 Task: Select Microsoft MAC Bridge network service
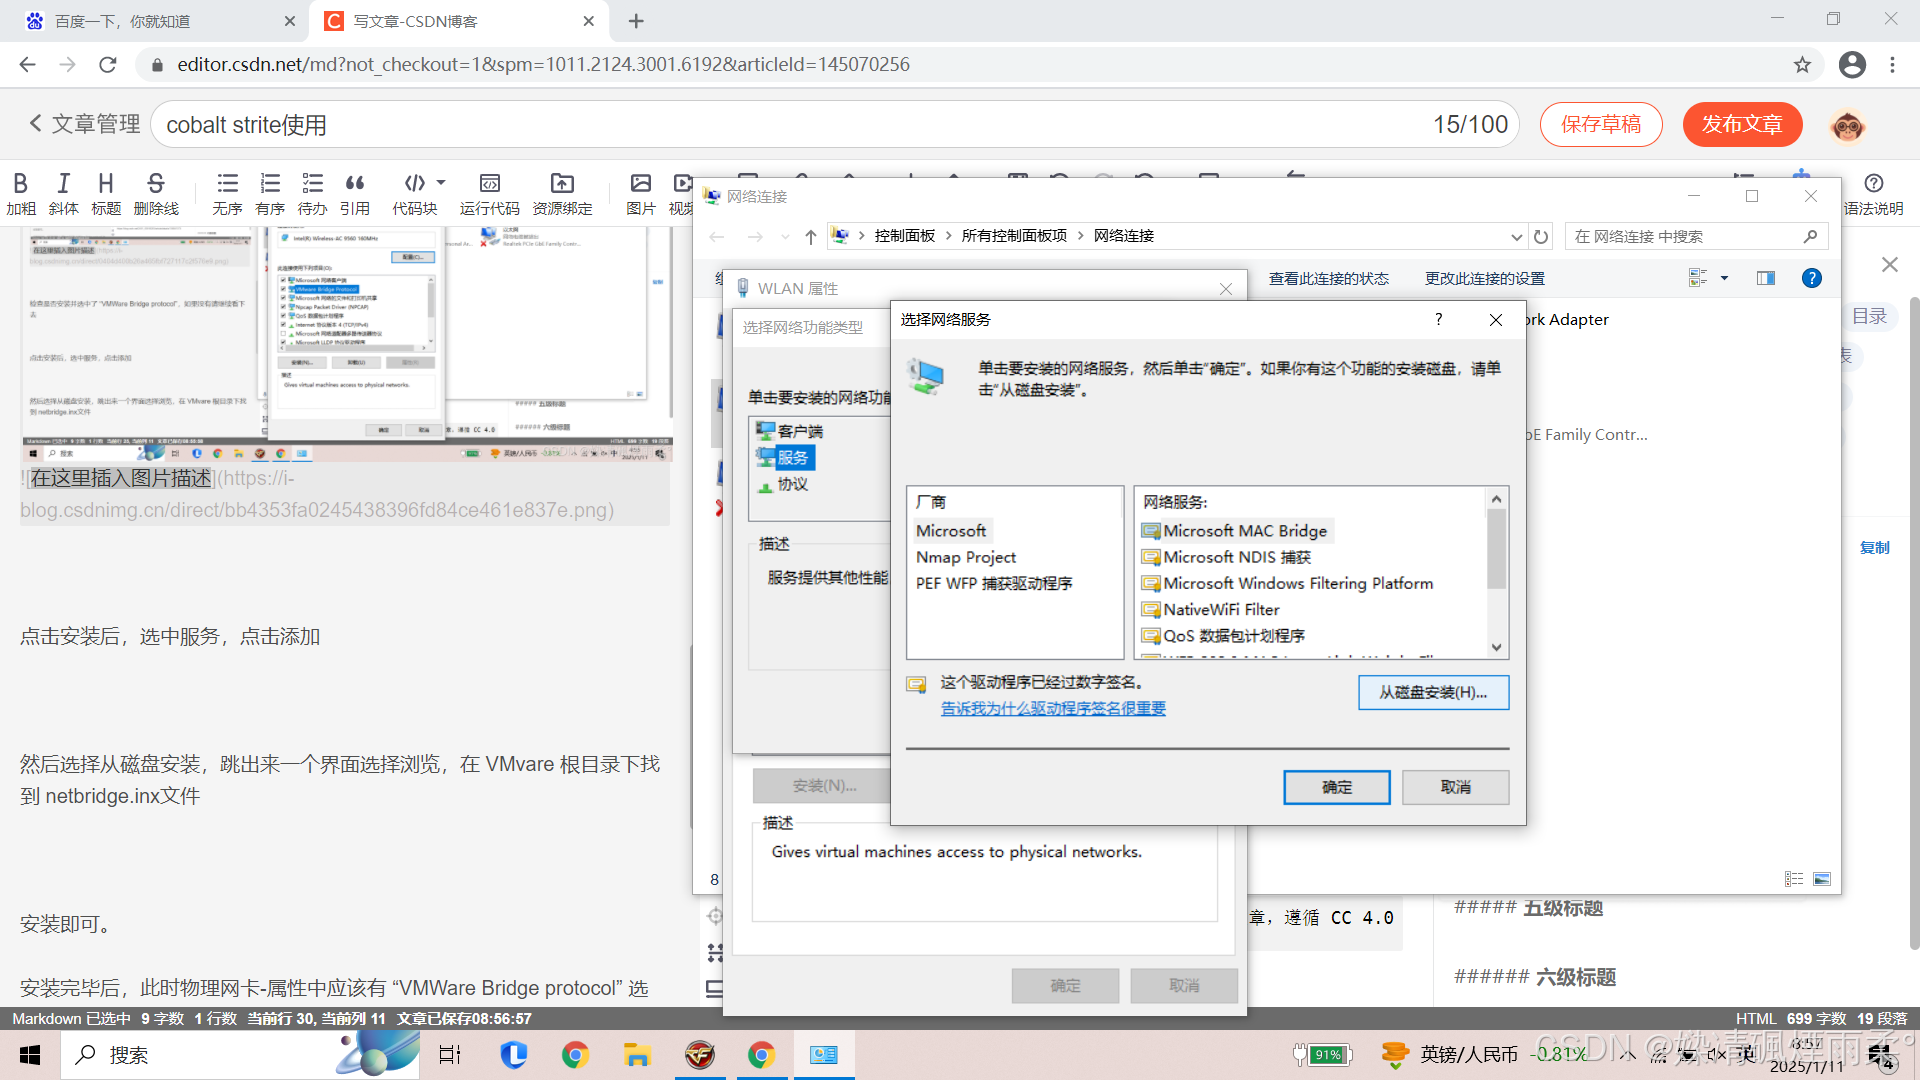coord(1244,531)
